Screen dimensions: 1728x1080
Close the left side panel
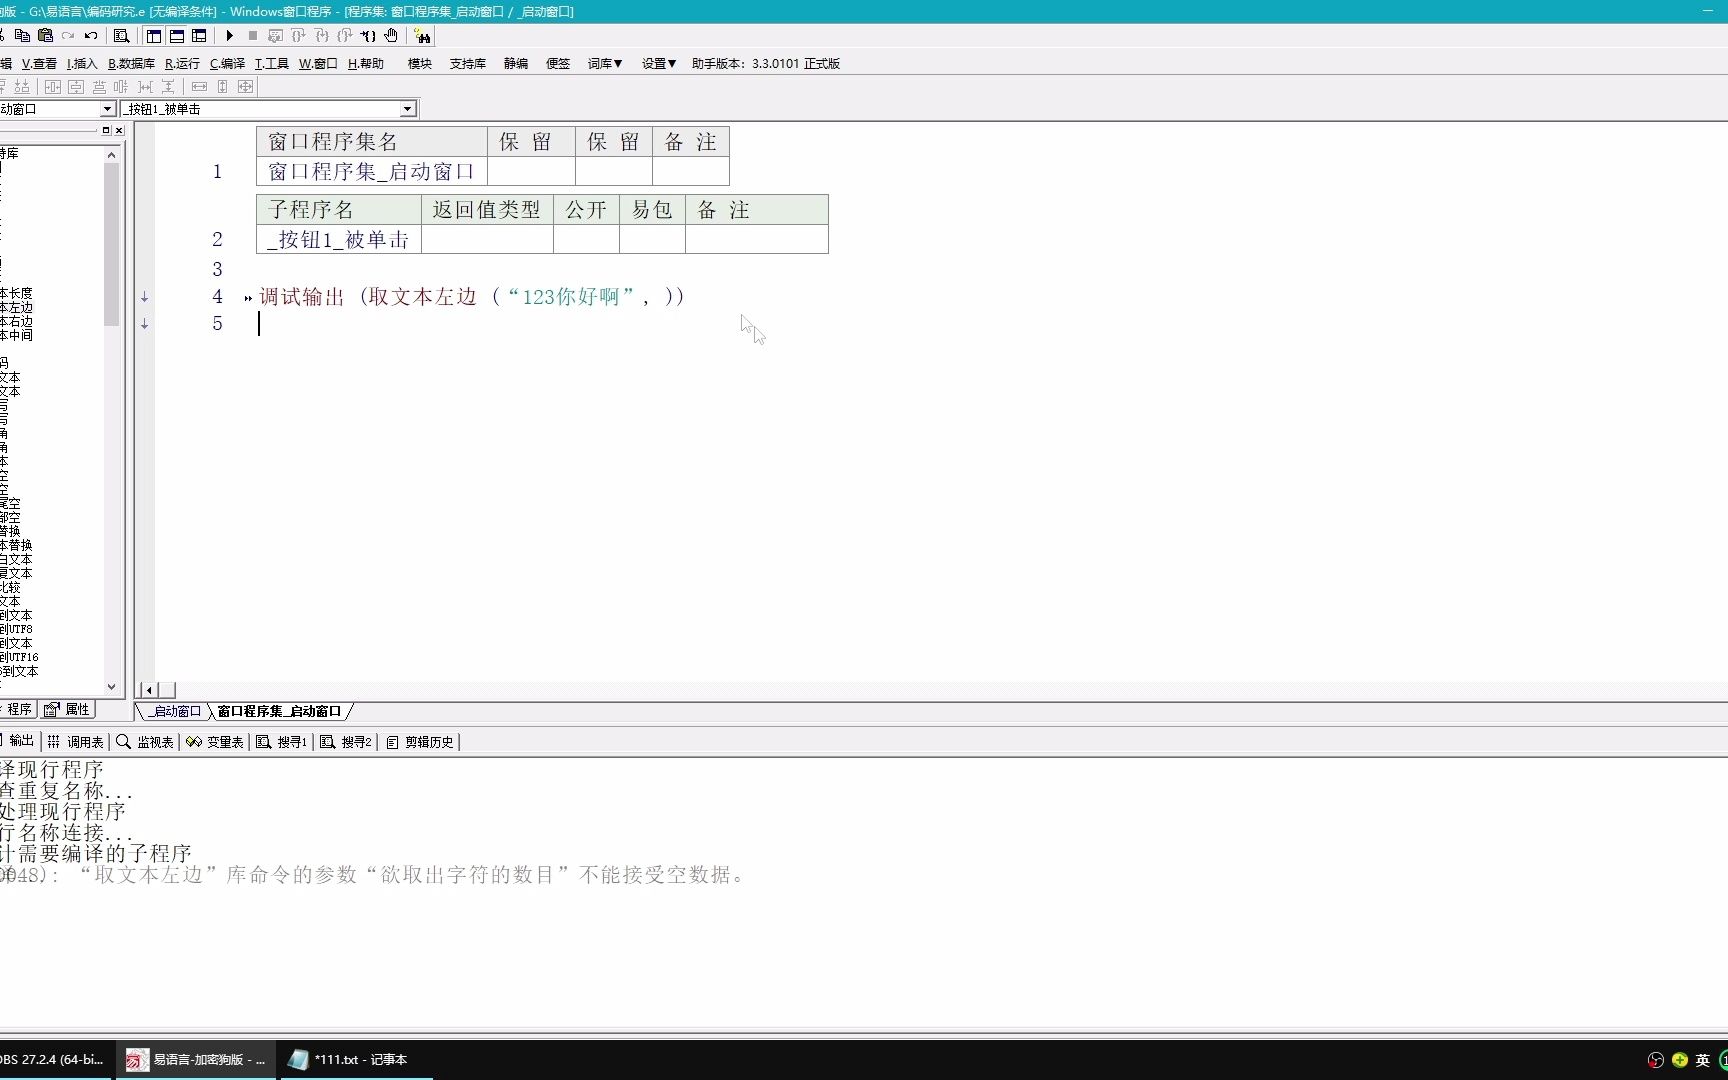point(119,130)
